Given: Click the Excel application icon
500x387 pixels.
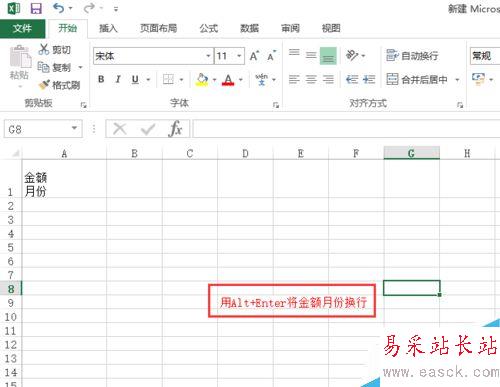Looking at the screenshot, I should click(x=14, y=8).
